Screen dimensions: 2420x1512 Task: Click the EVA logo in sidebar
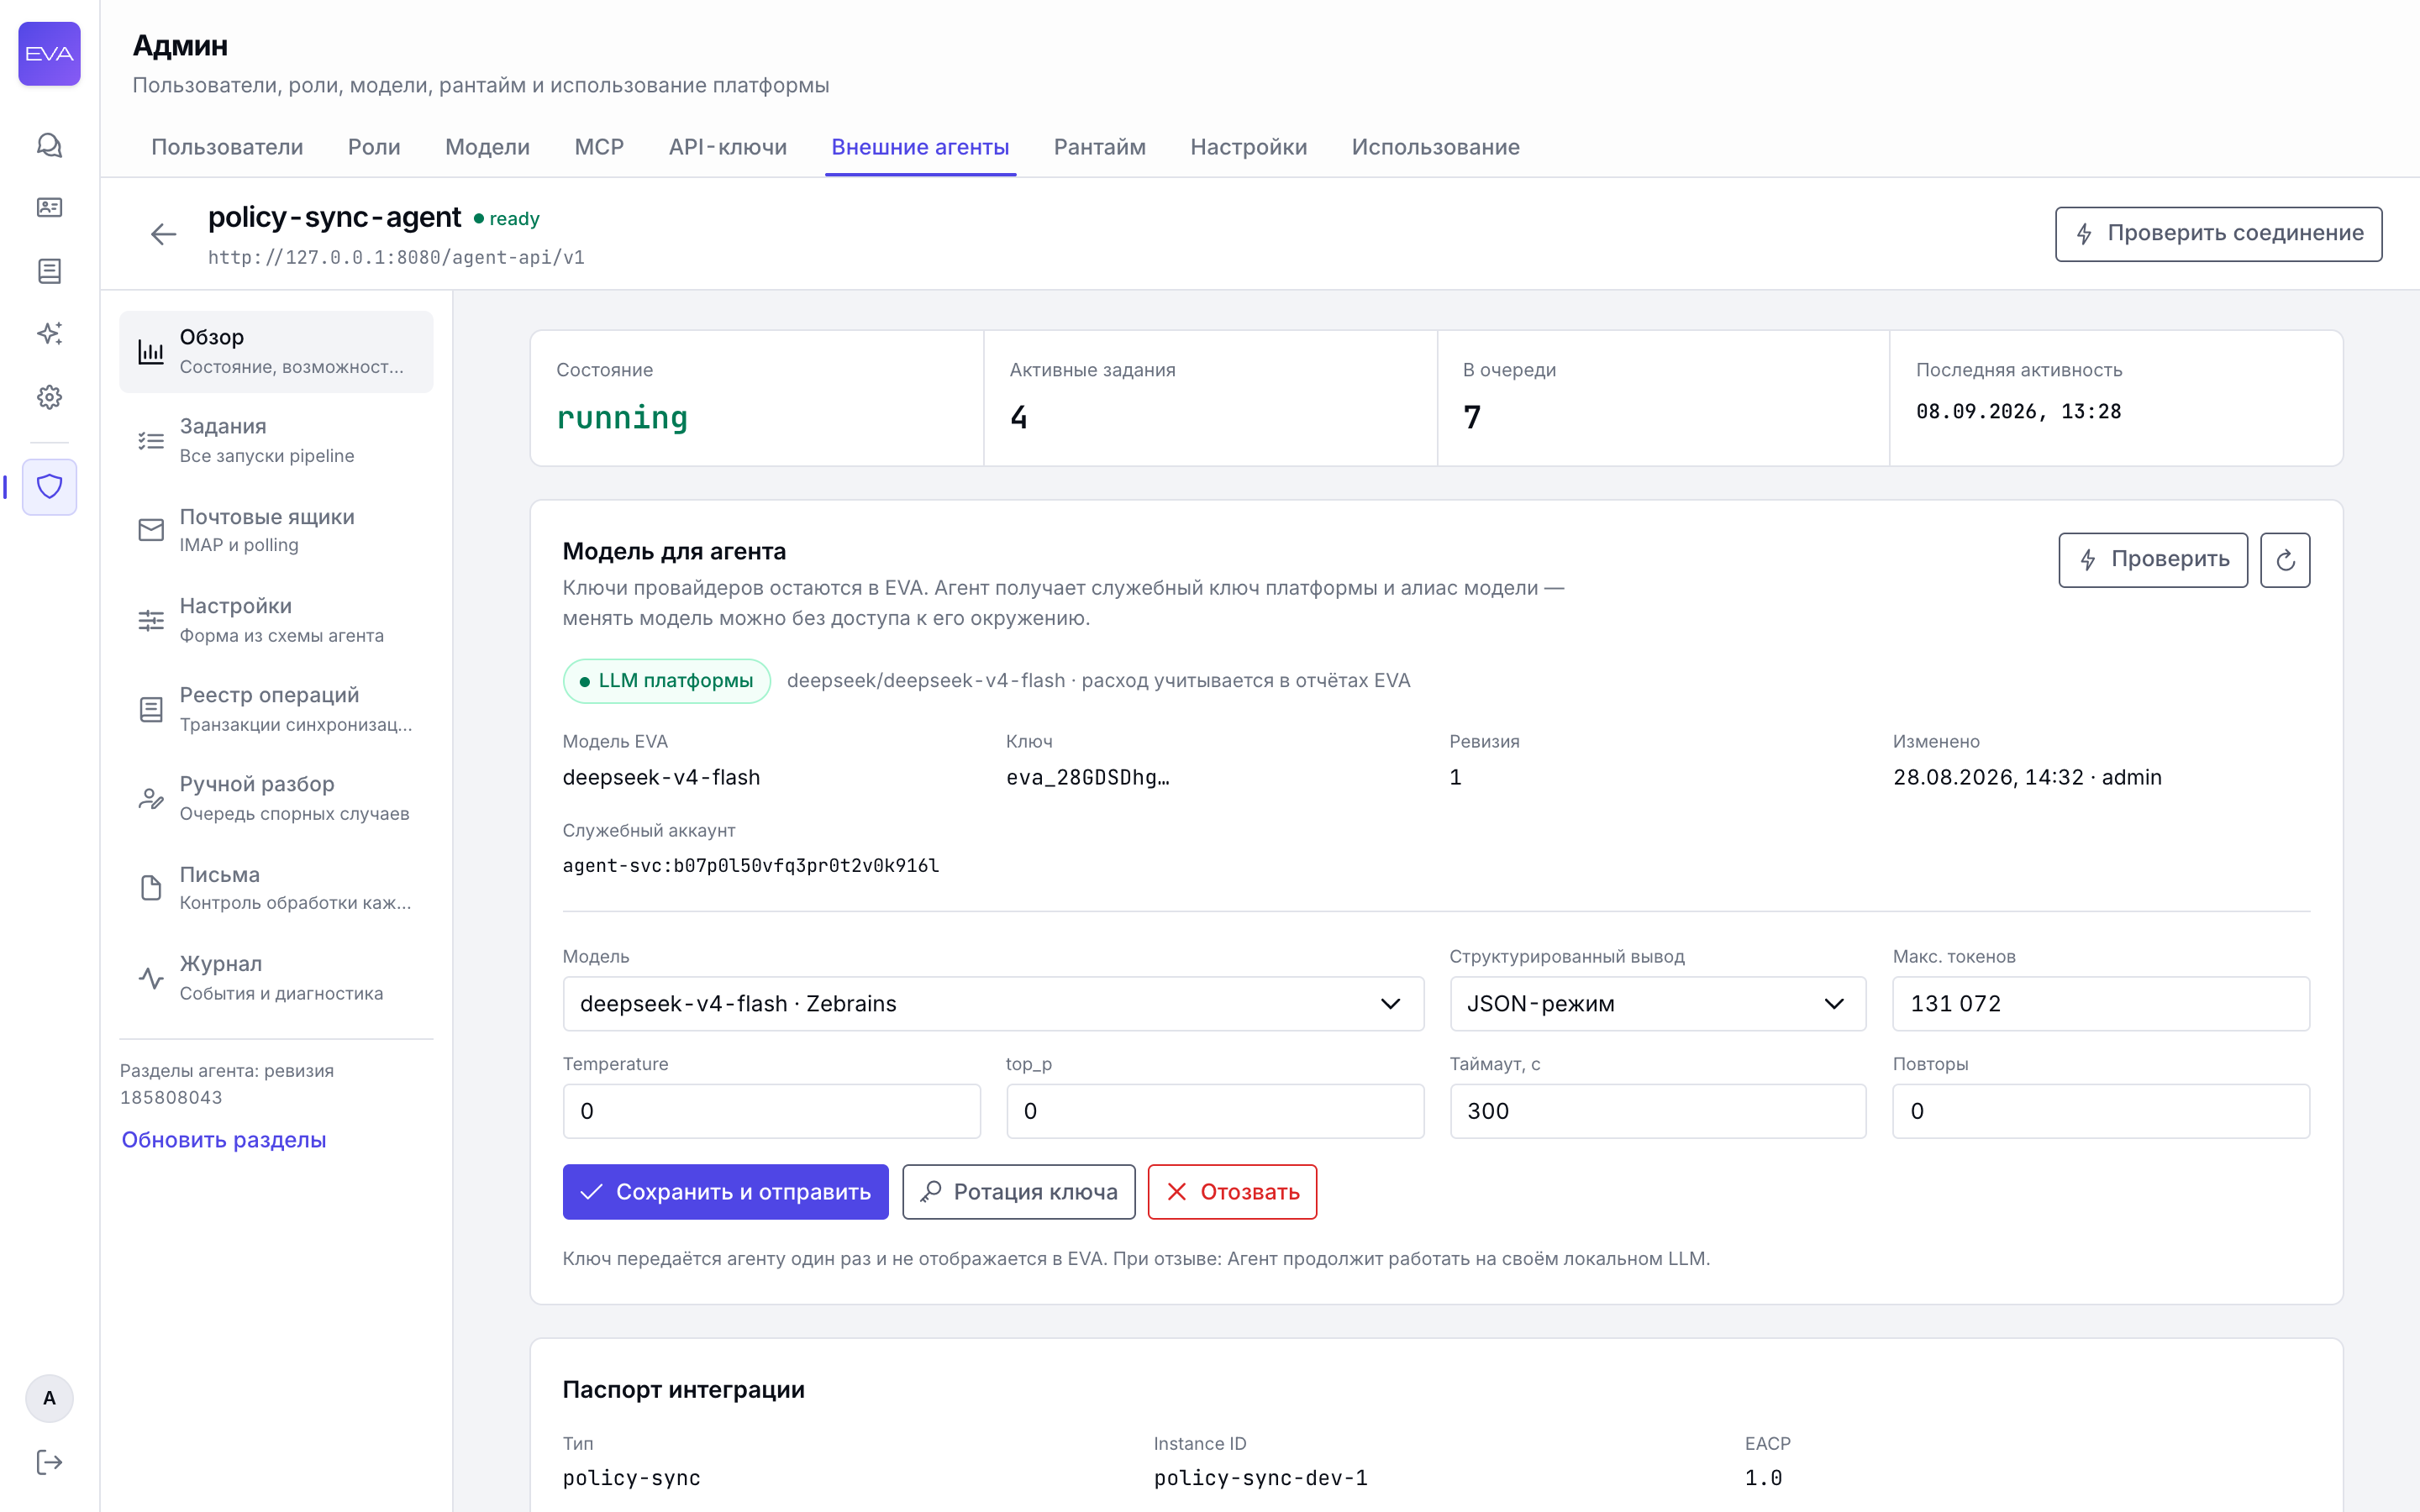pos(49,54)
